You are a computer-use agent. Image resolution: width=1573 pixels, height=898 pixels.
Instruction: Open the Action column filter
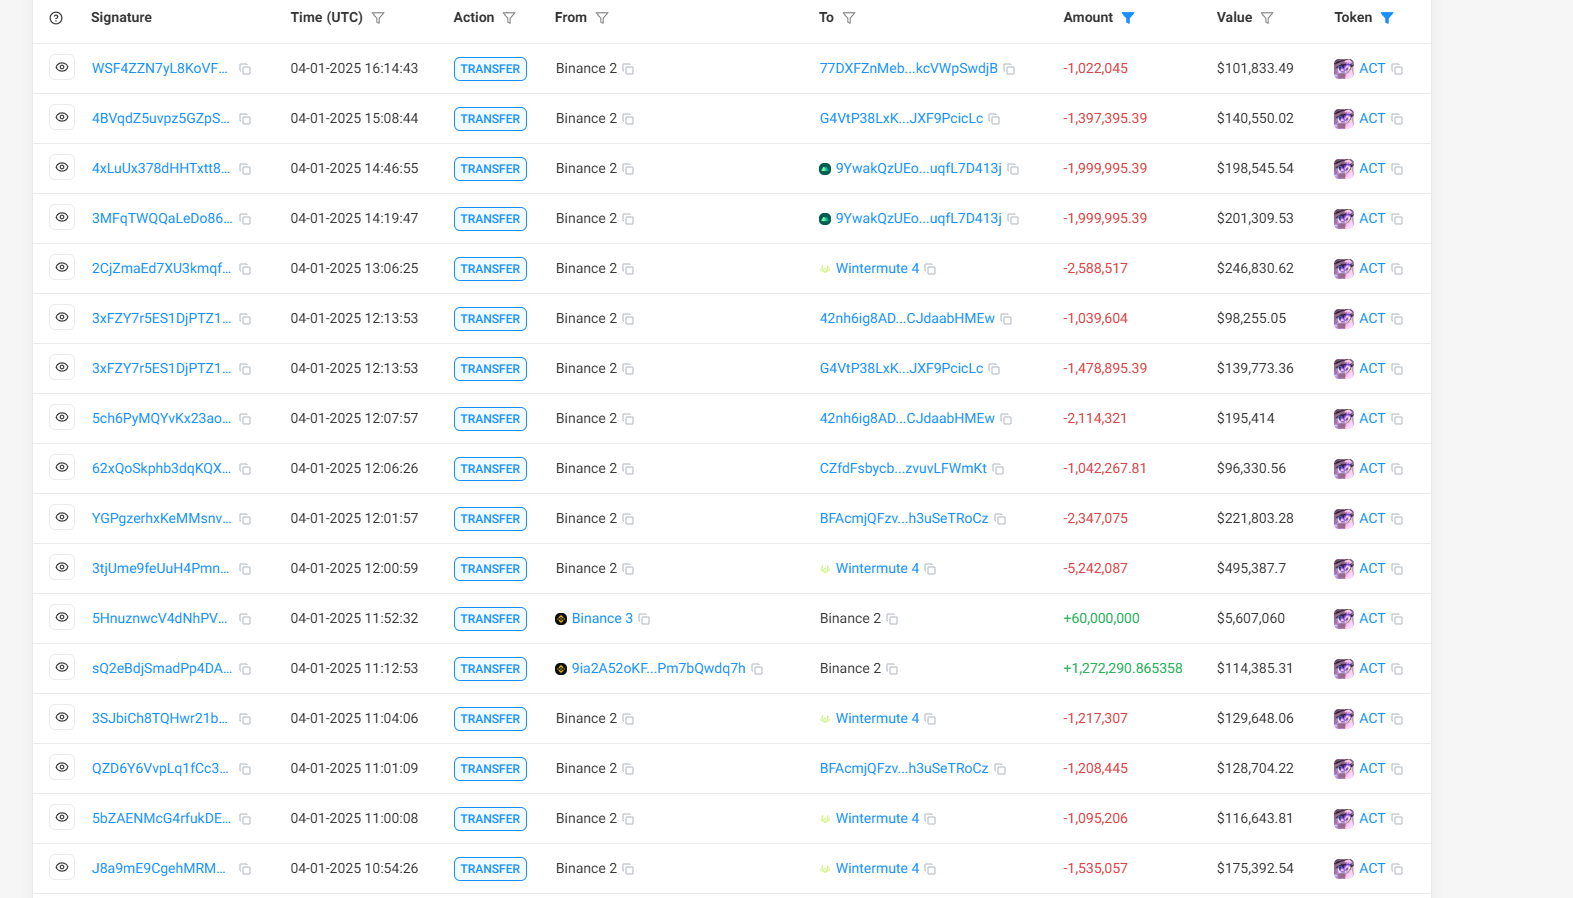pos(509,18)
